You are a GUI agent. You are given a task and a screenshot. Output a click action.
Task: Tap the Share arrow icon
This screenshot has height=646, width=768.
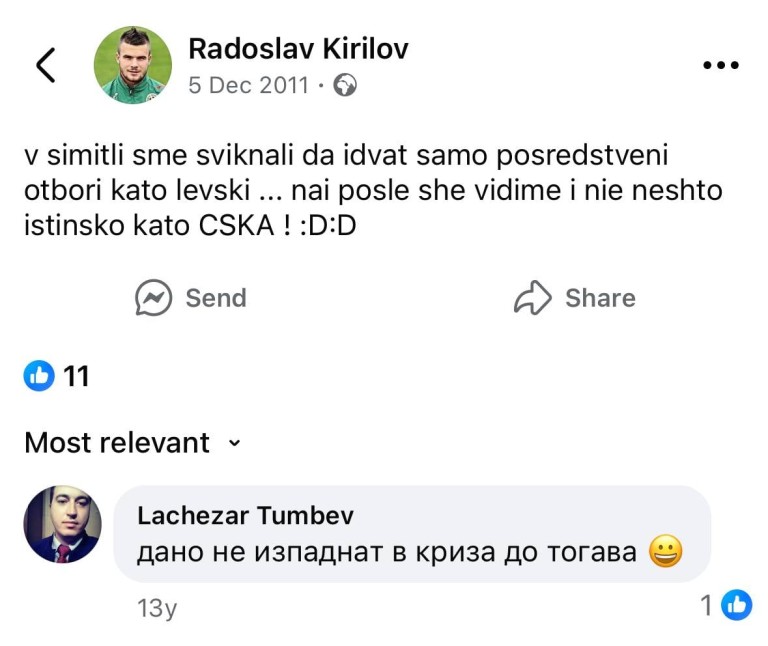(533, 298)
